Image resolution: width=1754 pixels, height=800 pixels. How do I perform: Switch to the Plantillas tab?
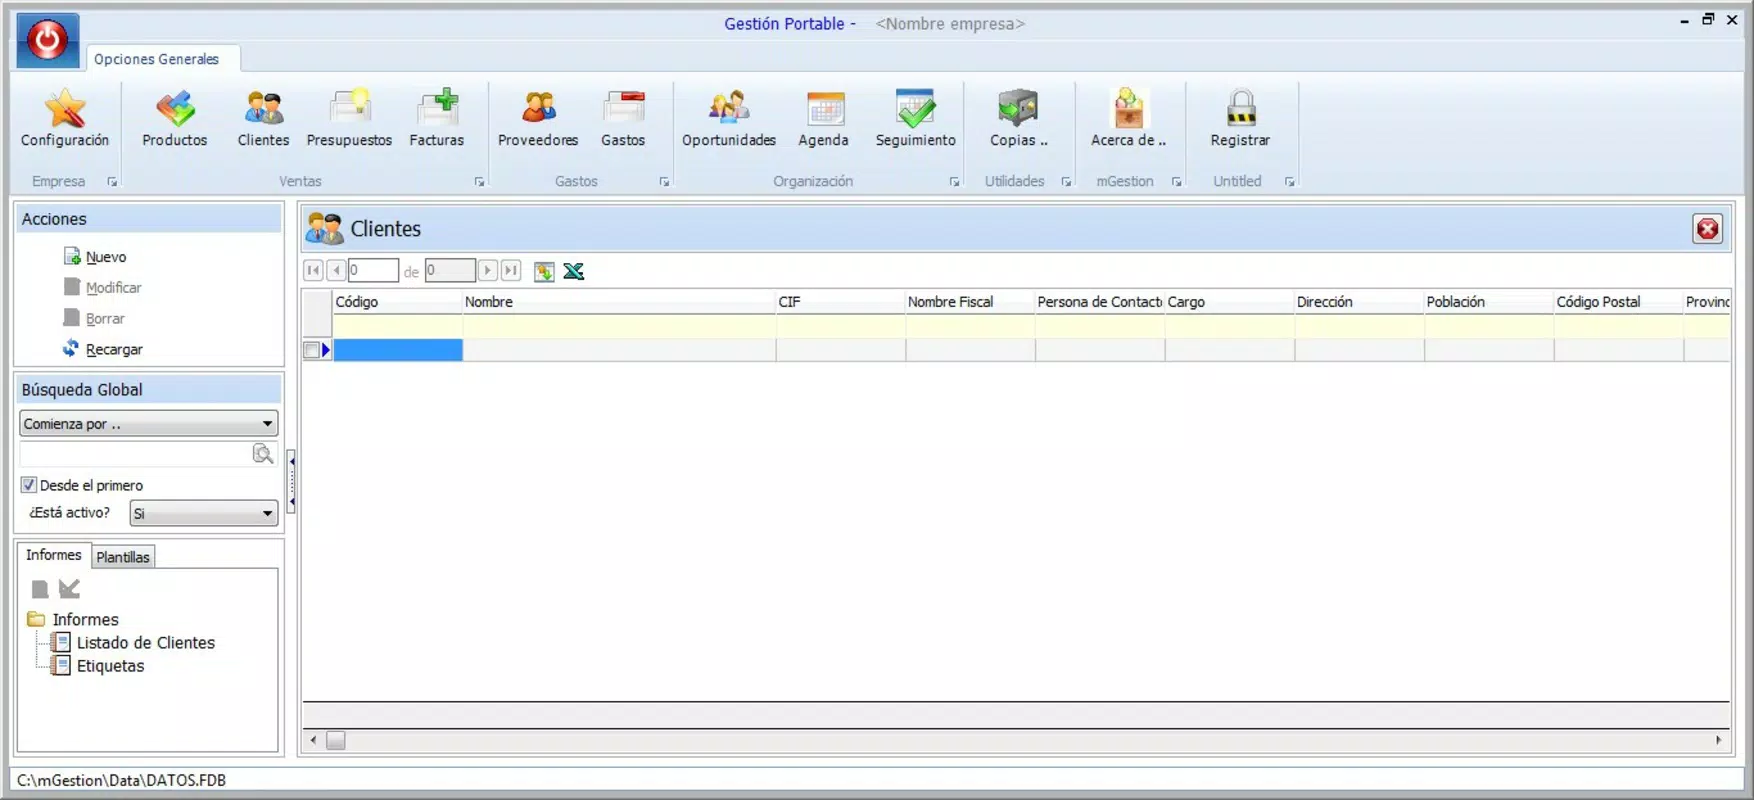point(123,557)
